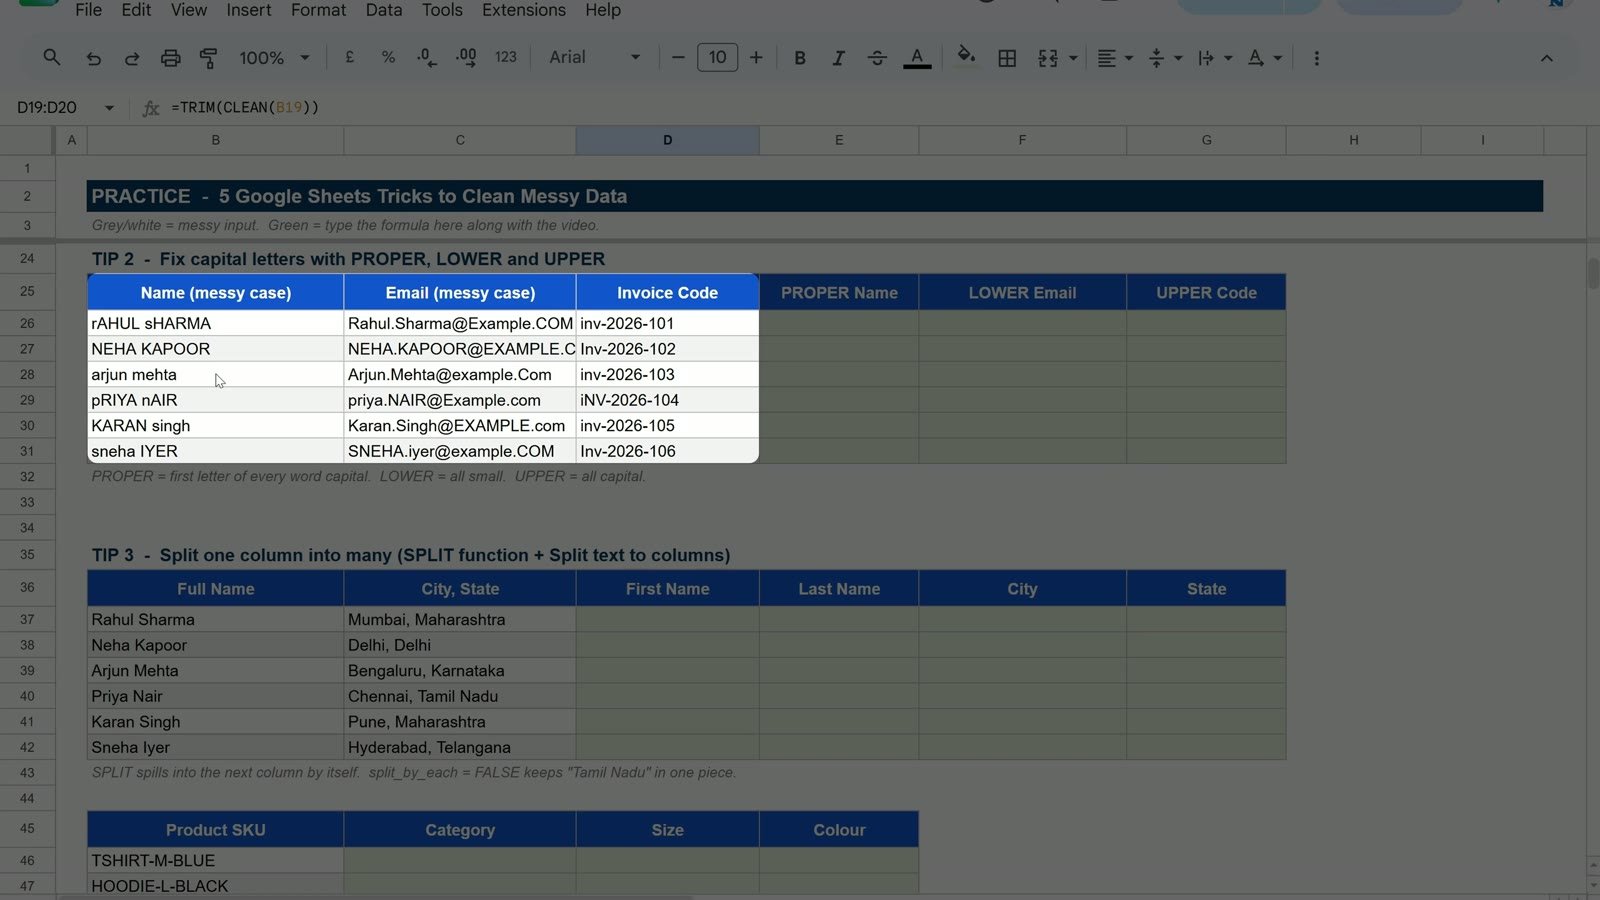Select the KARAN singh cell
Screen dimensions: 1600x900
[x=215, y=425]
